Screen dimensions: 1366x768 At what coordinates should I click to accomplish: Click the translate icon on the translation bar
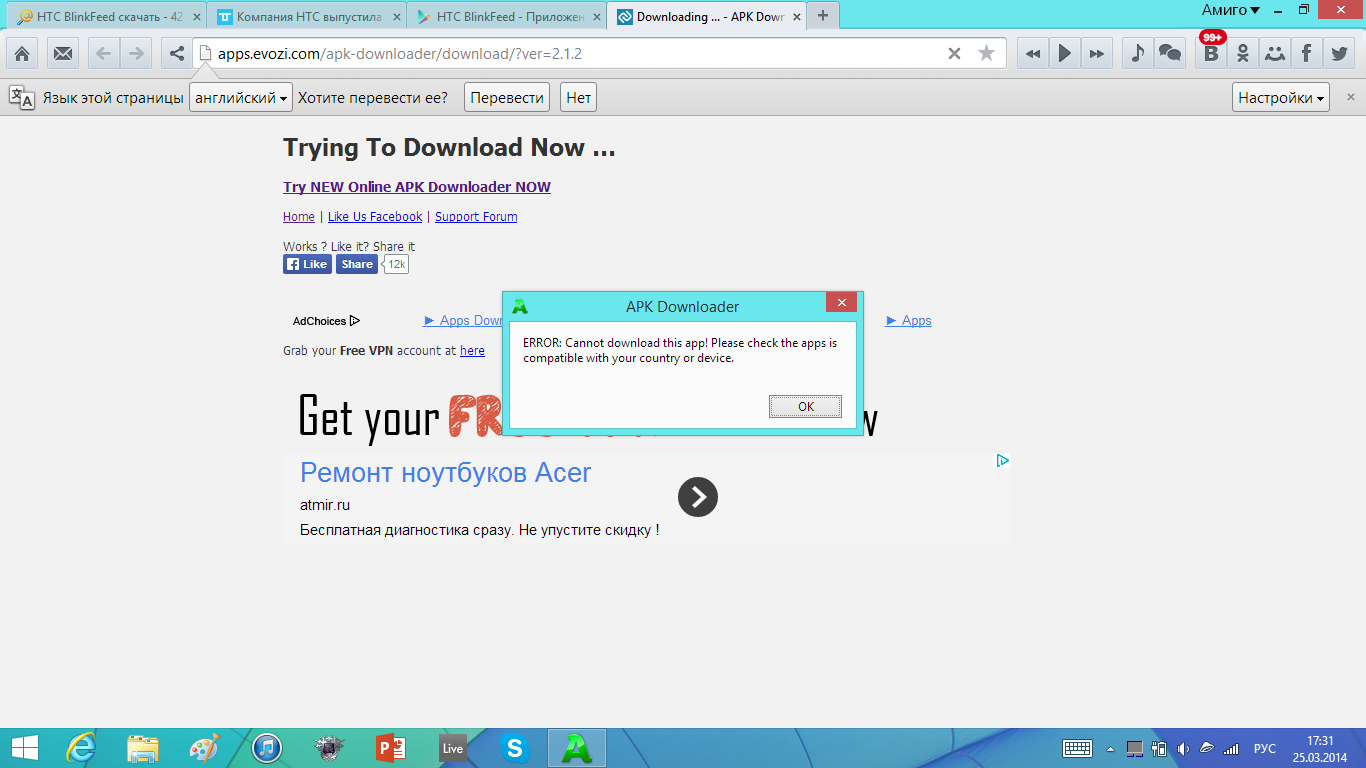(22, 97)
